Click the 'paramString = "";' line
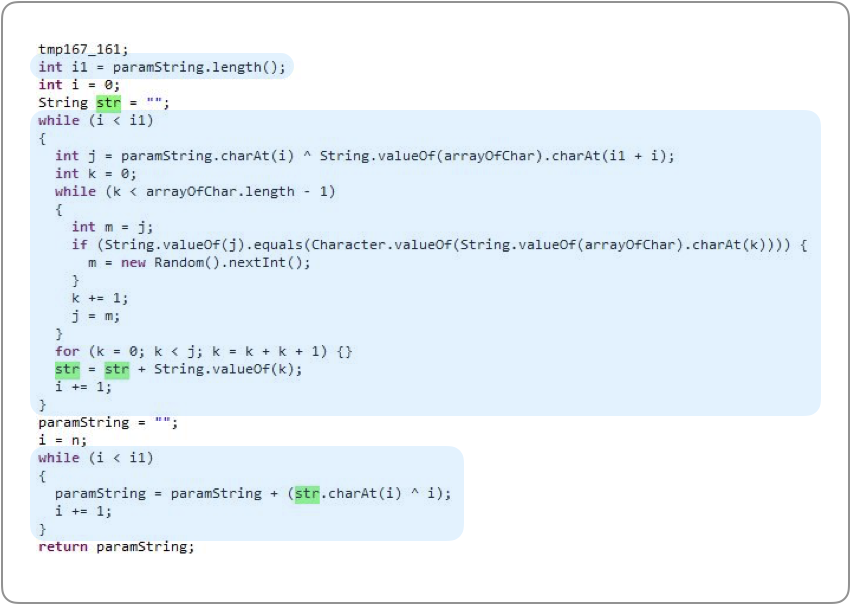The height and width of the screenshot is (605, 851). point(108,422)
